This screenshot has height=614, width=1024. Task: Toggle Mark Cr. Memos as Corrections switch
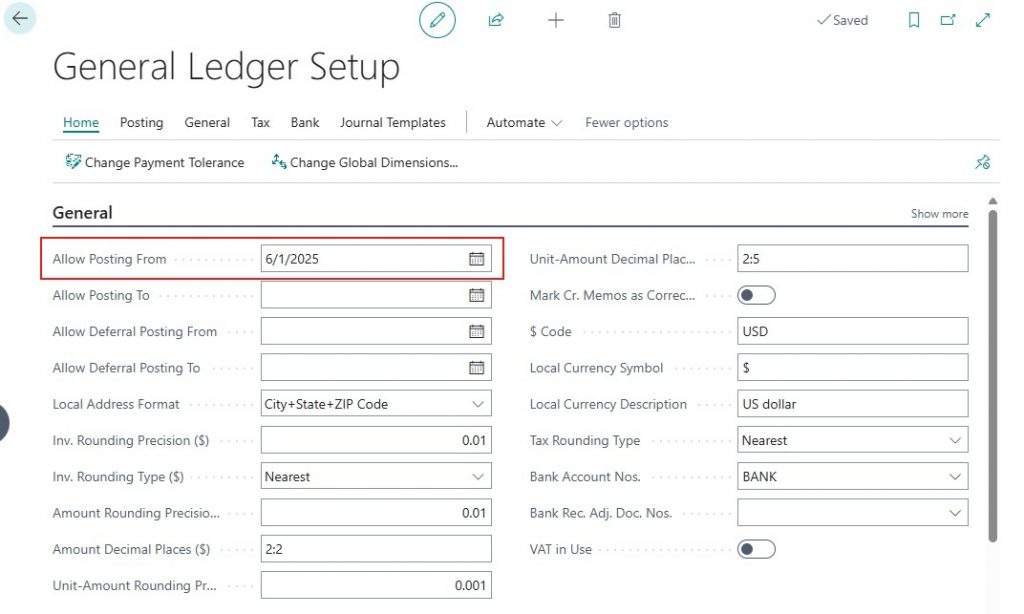[756, 295]
